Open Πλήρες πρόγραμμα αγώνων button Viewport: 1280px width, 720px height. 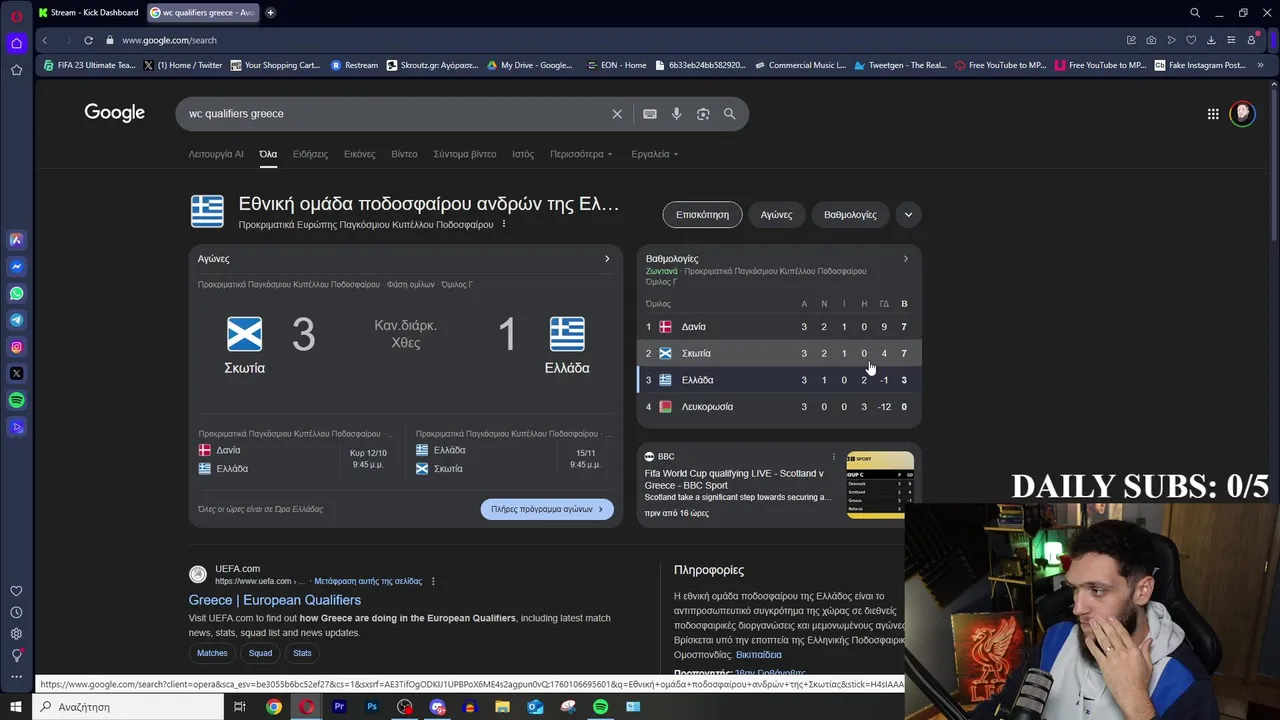(547, 509)
